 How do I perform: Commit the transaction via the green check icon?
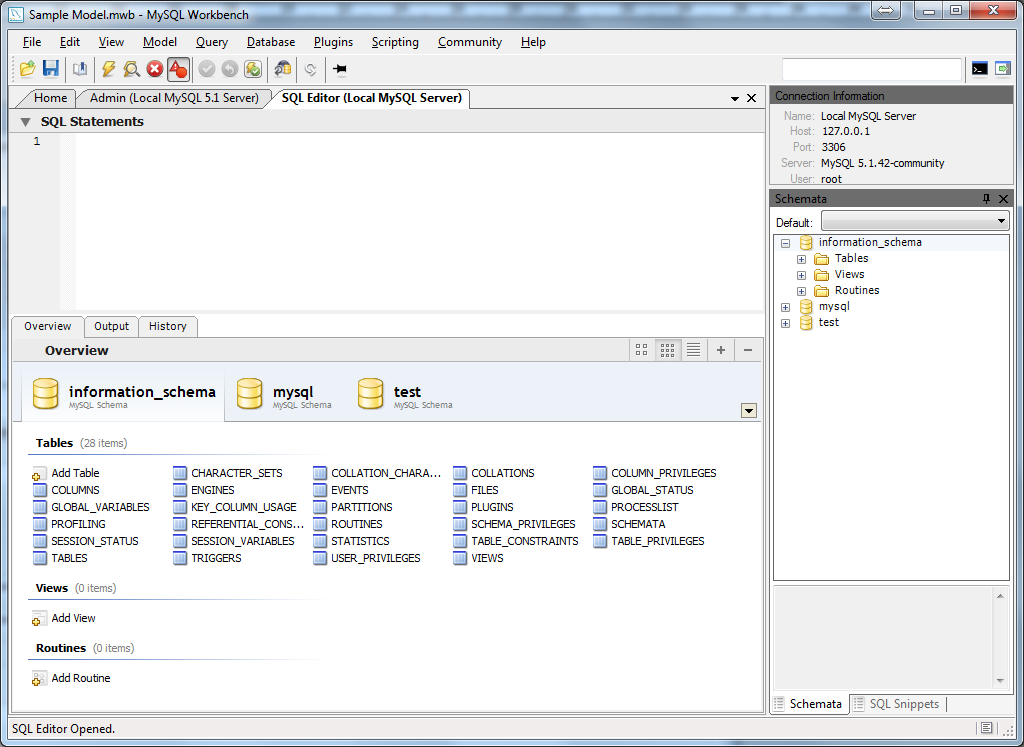206,69
